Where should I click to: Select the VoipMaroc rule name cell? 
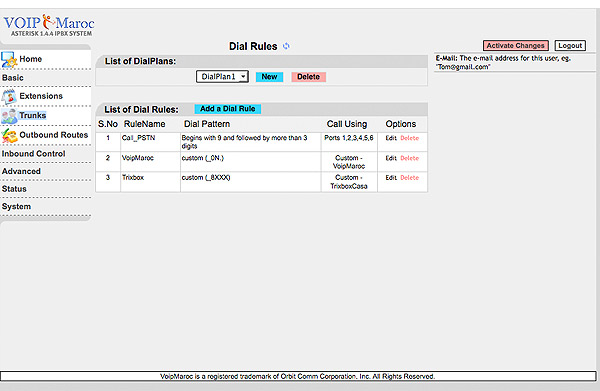(150, 162)
